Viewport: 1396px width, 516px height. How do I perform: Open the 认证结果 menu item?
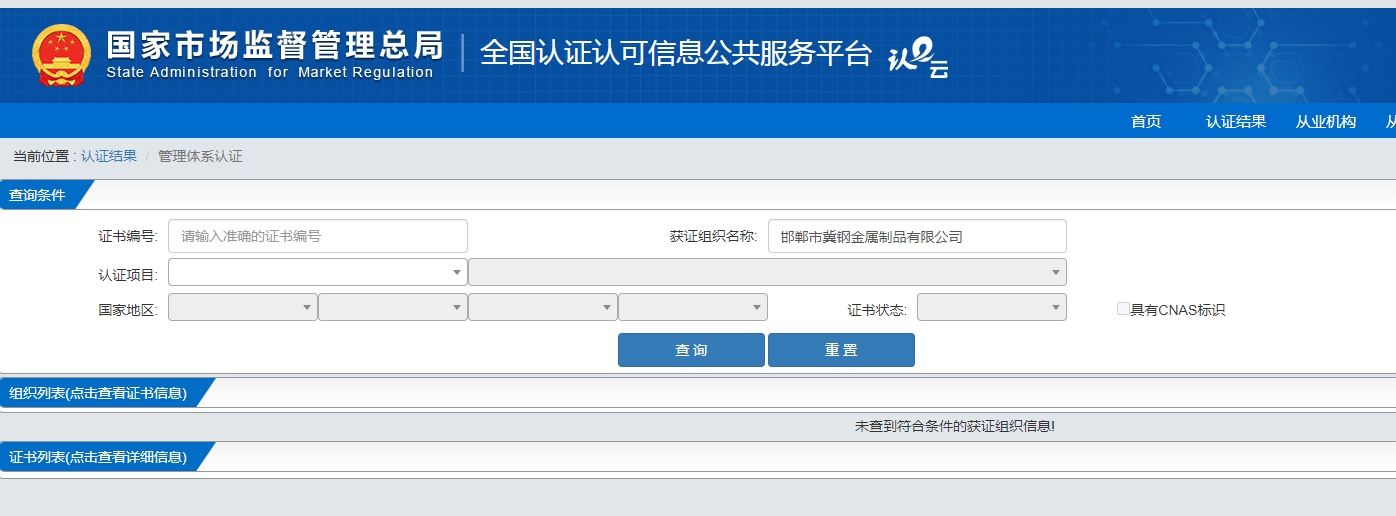[x=1236, y=121]
